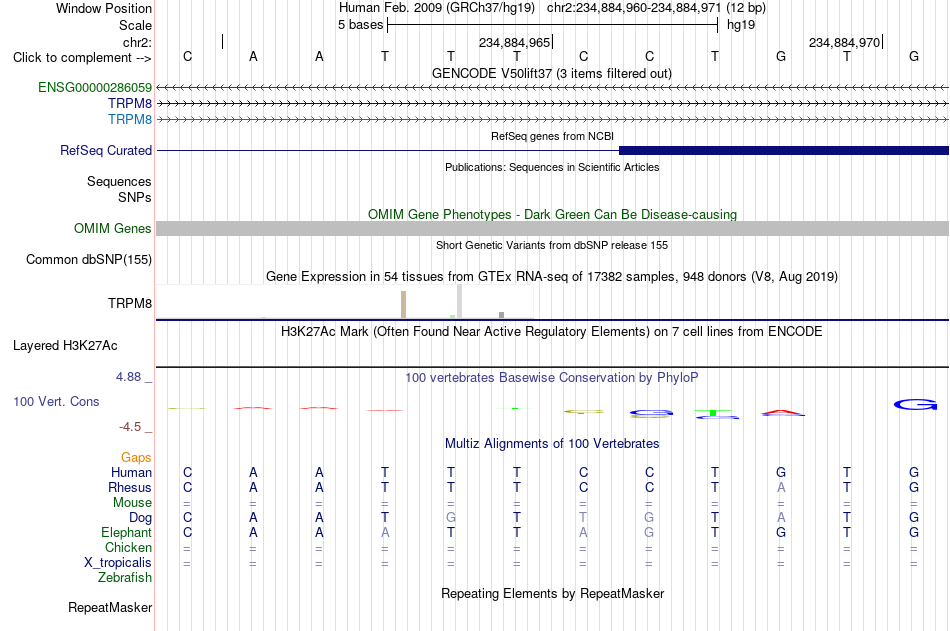Click the GTEx Gene Expression title text
This screenshot has height=631, width=950.
point(552,276)
